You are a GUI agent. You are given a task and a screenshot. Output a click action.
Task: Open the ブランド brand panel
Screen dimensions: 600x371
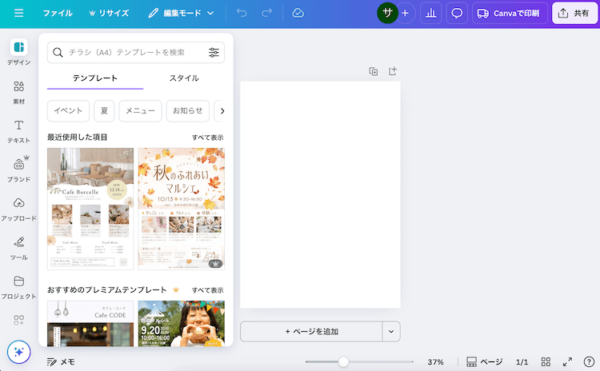pyautogui.click(x=19, y=169)
